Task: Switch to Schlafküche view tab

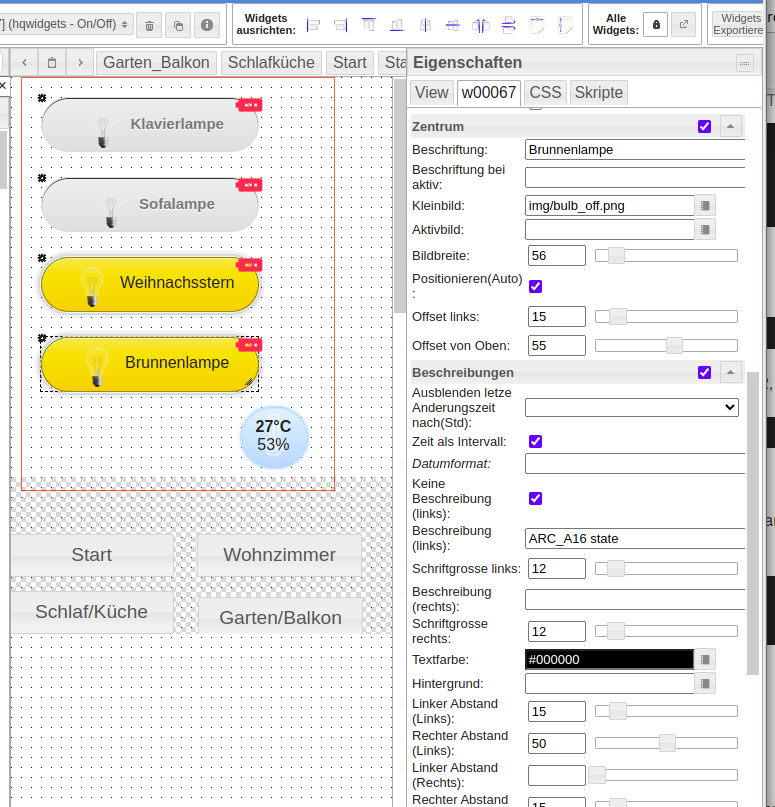Action: 271,63
